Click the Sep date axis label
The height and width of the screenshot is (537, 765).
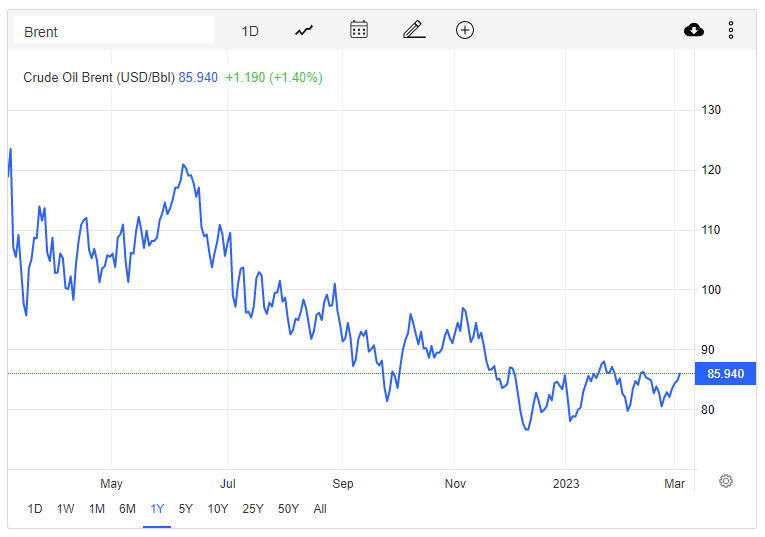coord(342,484)
